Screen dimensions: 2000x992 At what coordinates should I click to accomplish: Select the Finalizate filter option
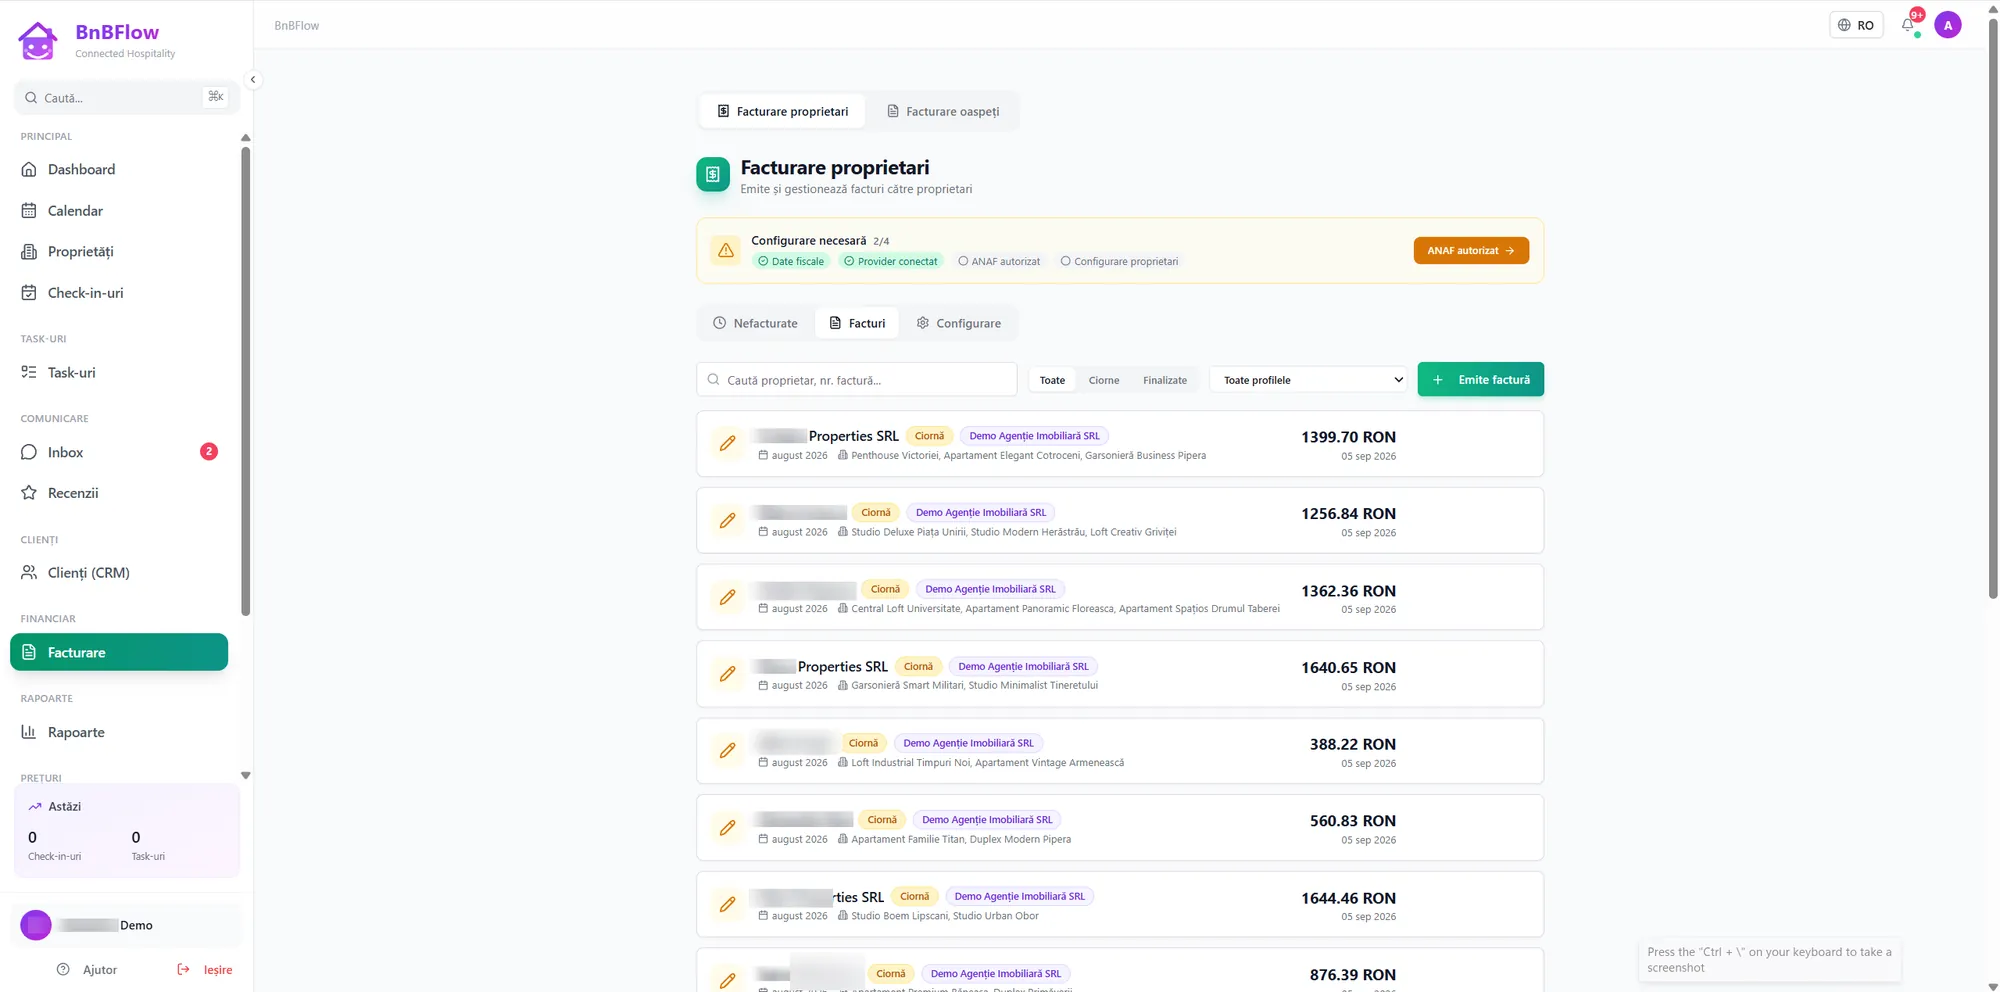(x=1165, y=380)
